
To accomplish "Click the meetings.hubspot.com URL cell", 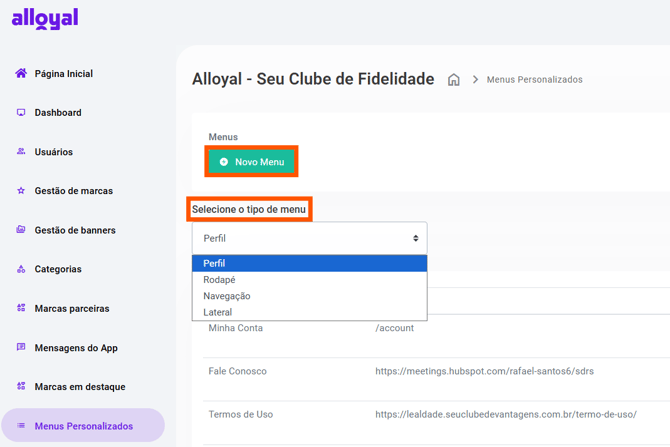I will 485,371.
